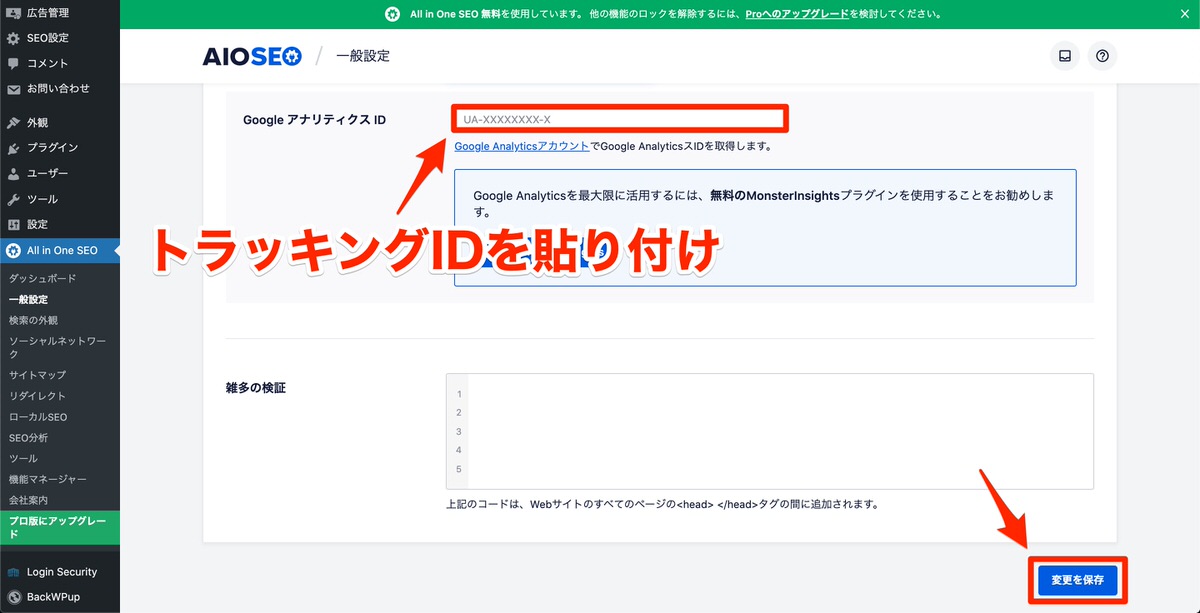Open the notifications inbox icon in header
This screenshot has height=613, width=1200.
click(1065, 56)
